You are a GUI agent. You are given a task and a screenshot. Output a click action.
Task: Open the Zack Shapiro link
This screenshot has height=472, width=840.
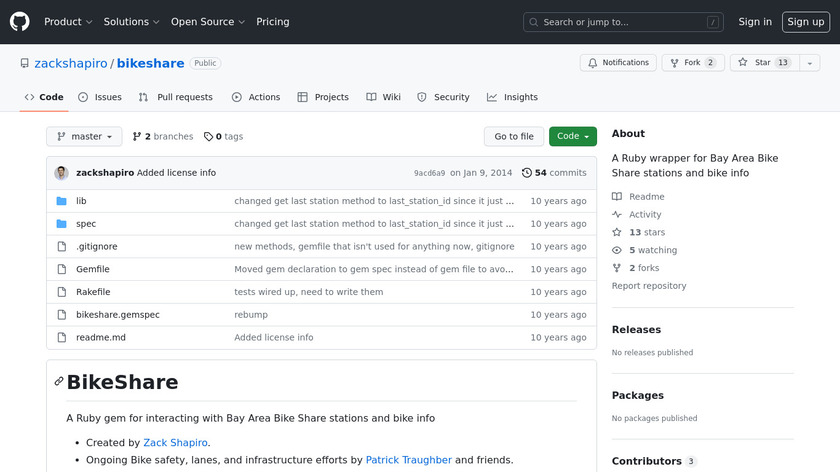coord(176,442)
